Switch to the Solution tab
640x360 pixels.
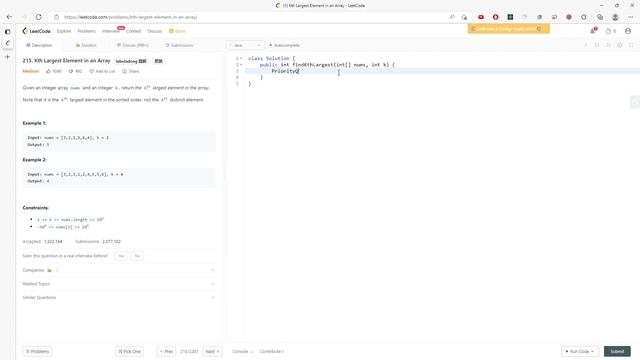(86, 45)
